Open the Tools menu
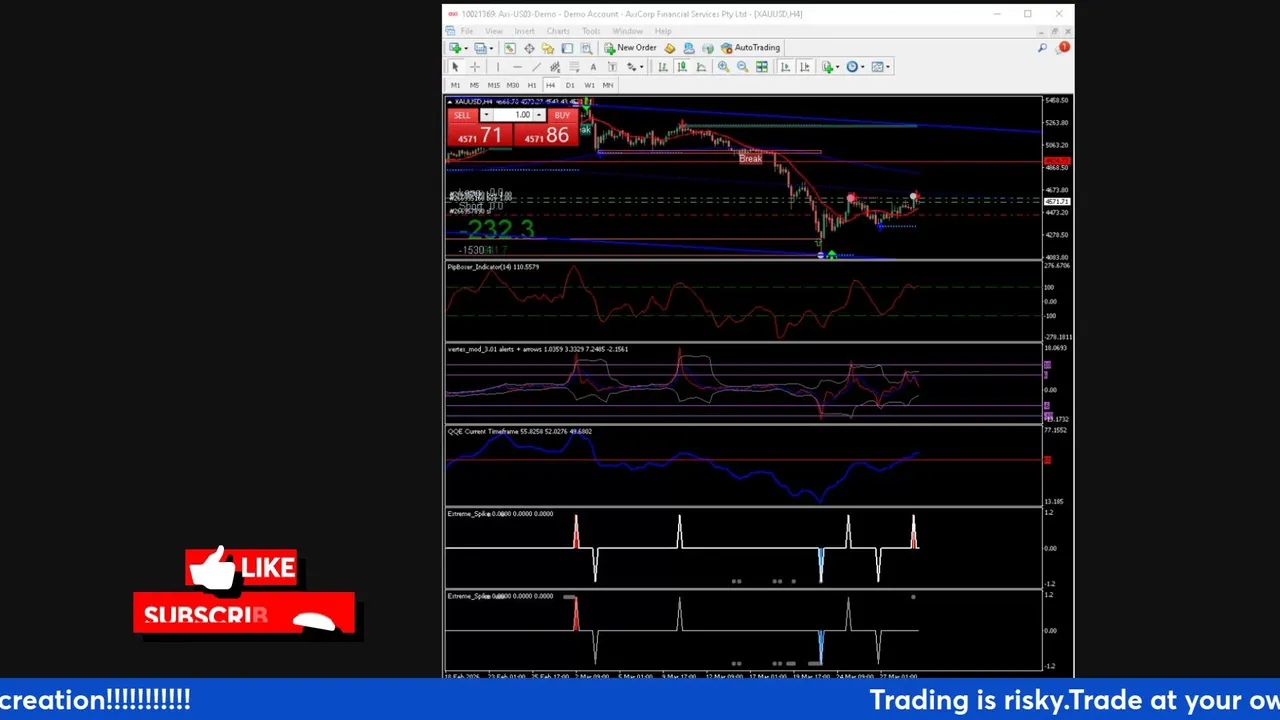1280x720 pixels. 591,31
